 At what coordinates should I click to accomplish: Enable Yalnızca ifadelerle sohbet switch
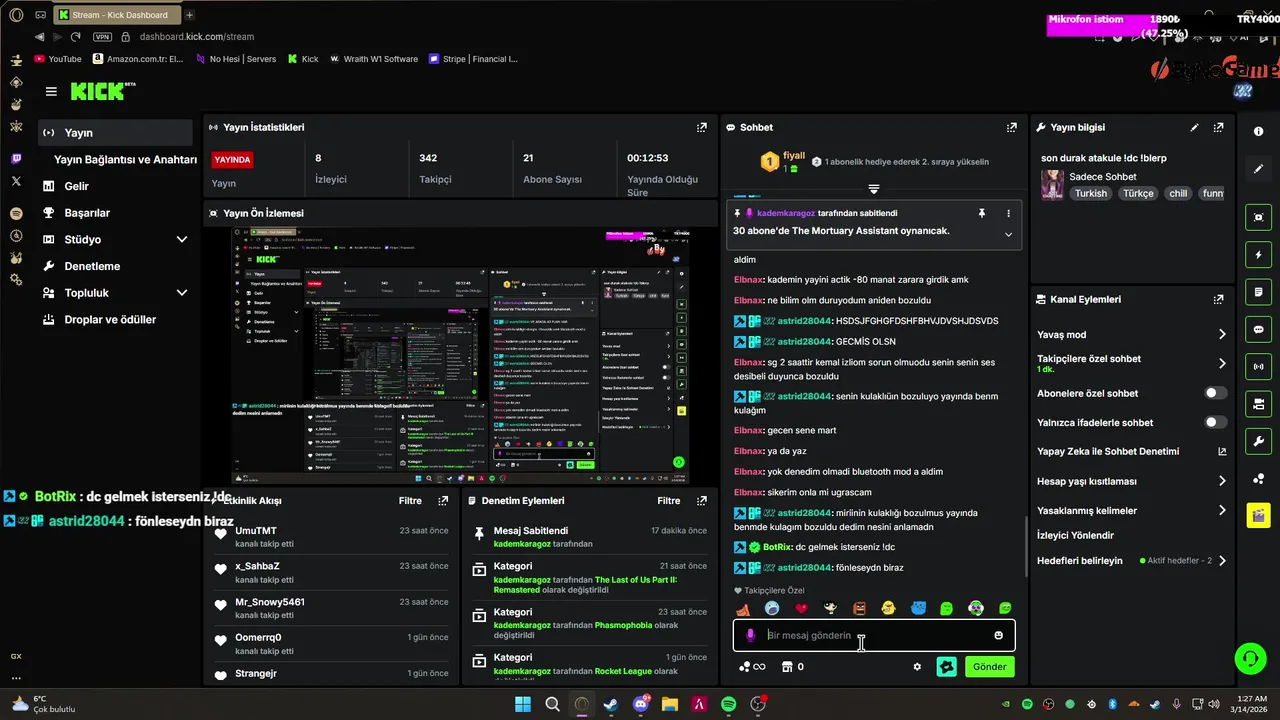pyautogui.click(x=1216, y=422)
